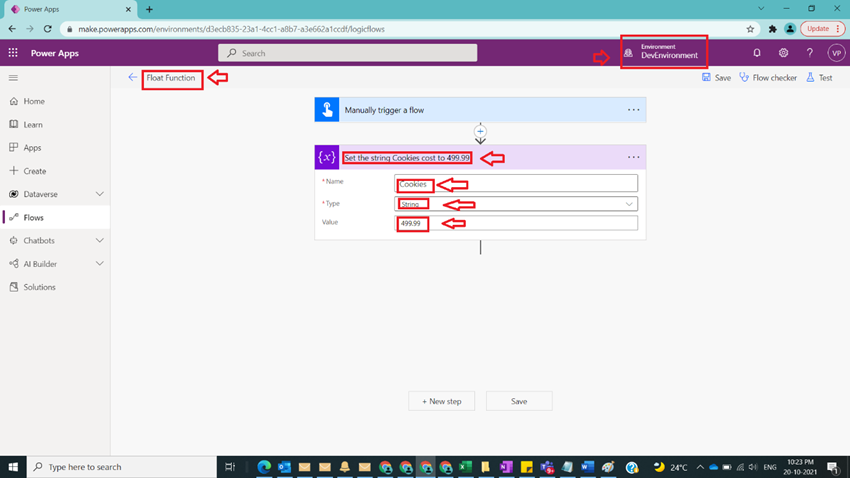This screenshot has height=478, width=850.
Task: Expand the Dataverse navigation section
Action: (x=100, y=194)
